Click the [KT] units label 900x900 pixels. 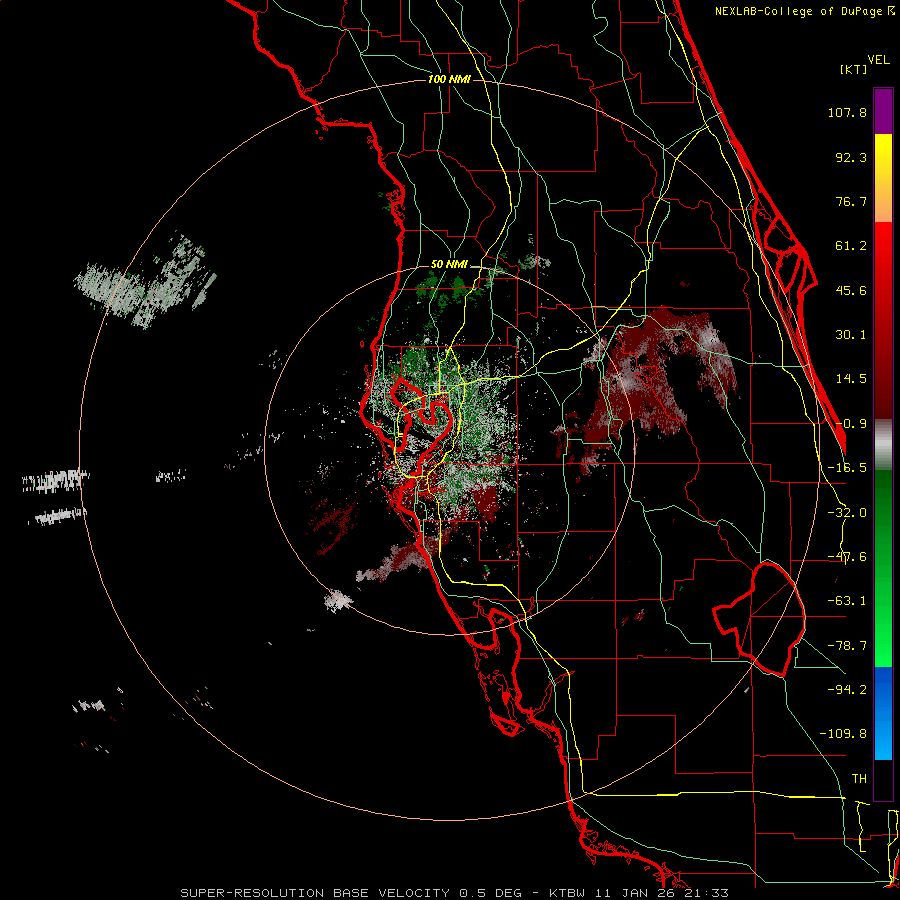(854, 69)
